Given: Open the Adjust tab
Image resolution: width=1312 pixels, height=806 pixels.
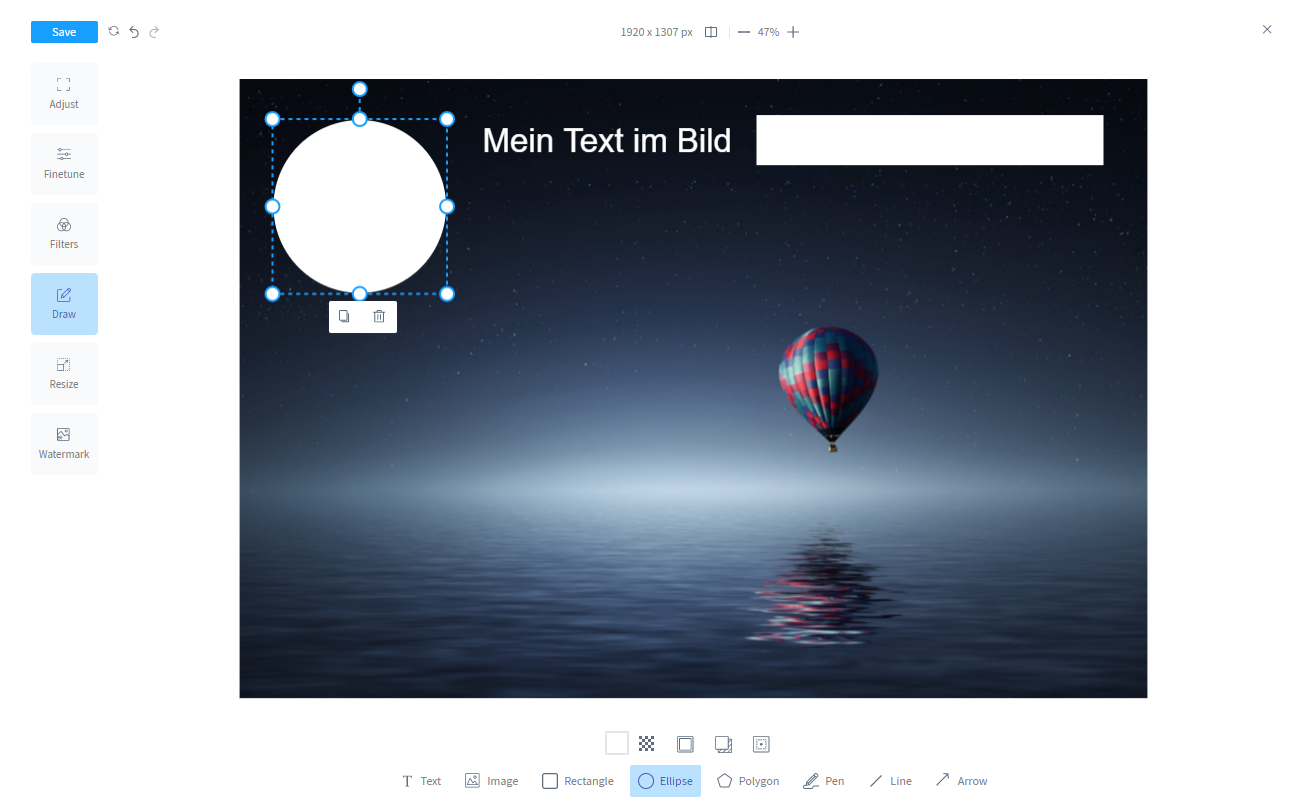Looking at the screenshot, I should pos(64,94).
